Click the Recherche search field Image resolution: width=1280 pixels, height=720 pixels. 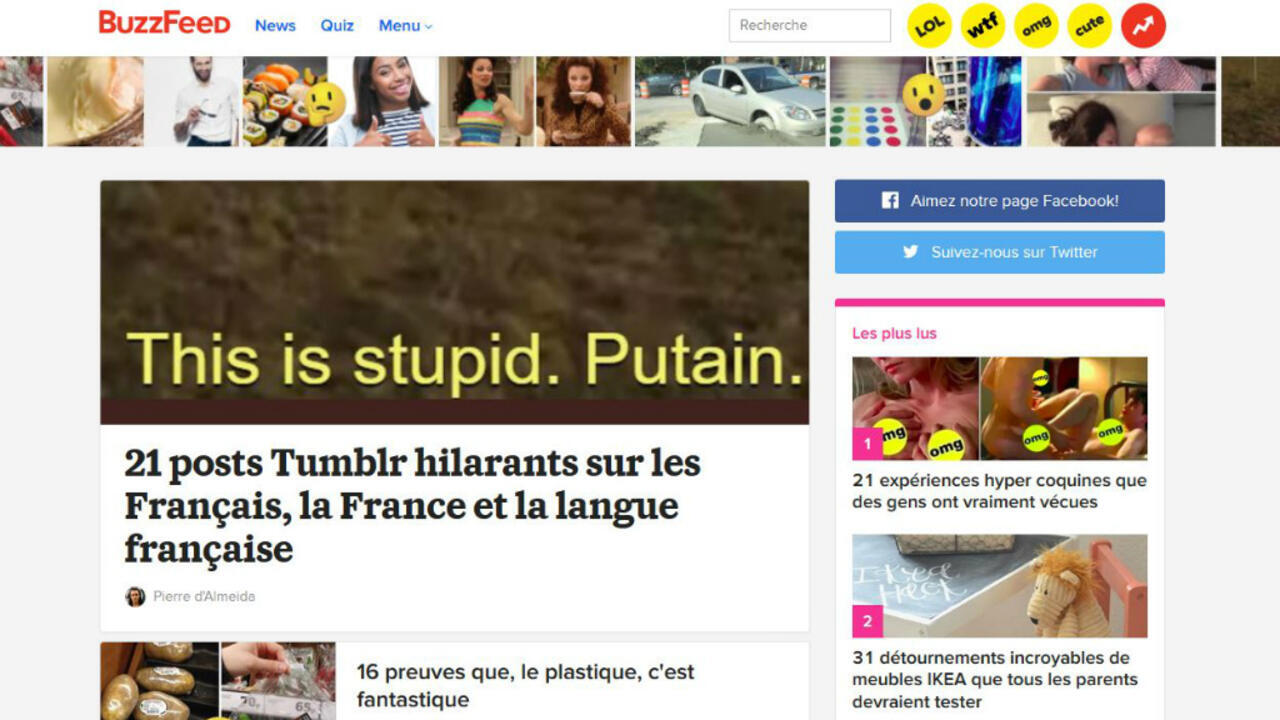click(810, 26)
